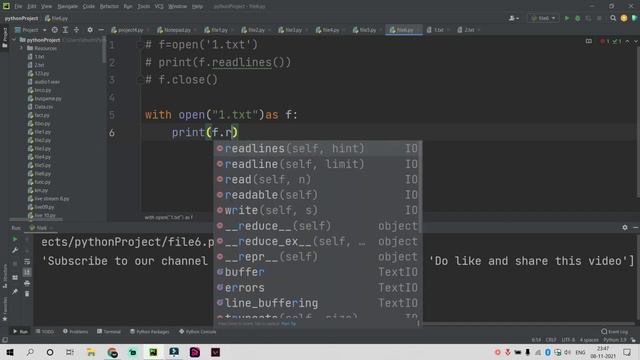The height and width of the screenshot is (360, 640).
Task: Click the green Debug bug icon
Action: tap(577, 18)
